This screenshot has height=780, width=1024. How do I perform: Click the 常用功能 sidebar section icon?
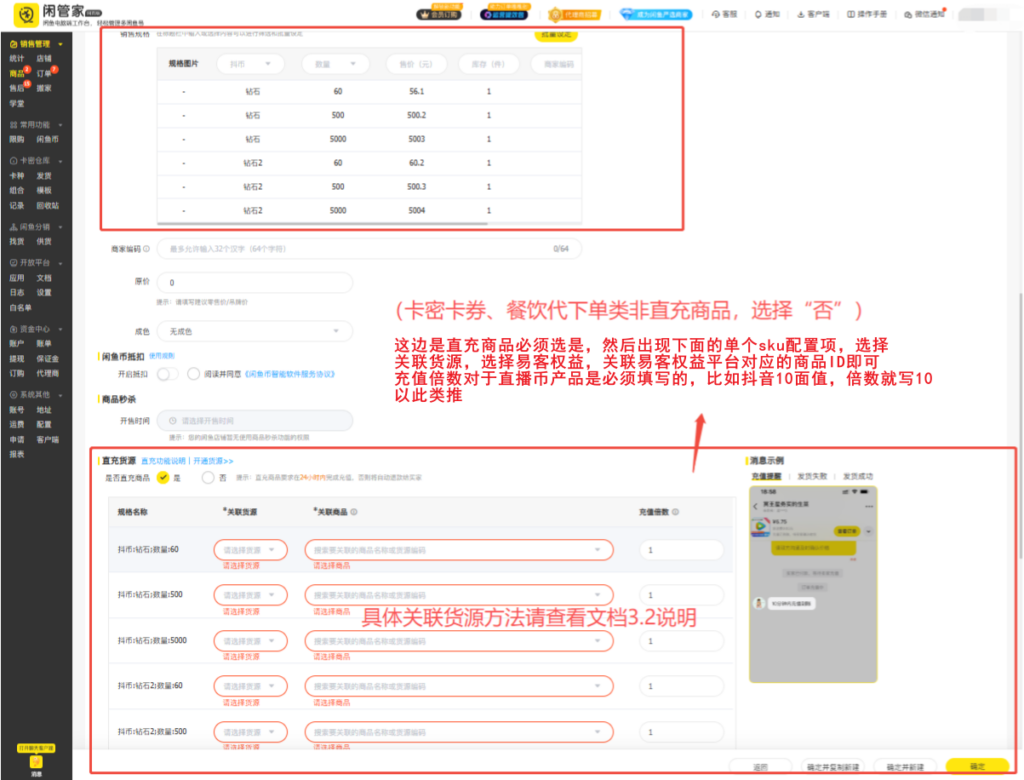point(14,125)
